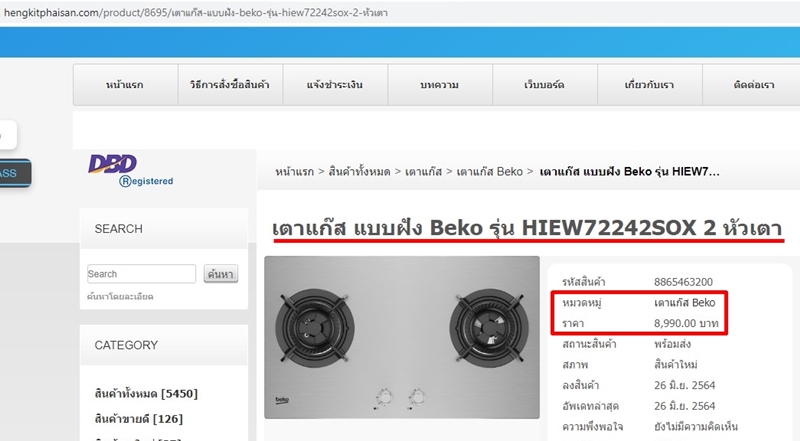Click the สินค้าทั้งหมด breadcrumb link
Viewport: 800px width, 441px height.
coord(359,172)
